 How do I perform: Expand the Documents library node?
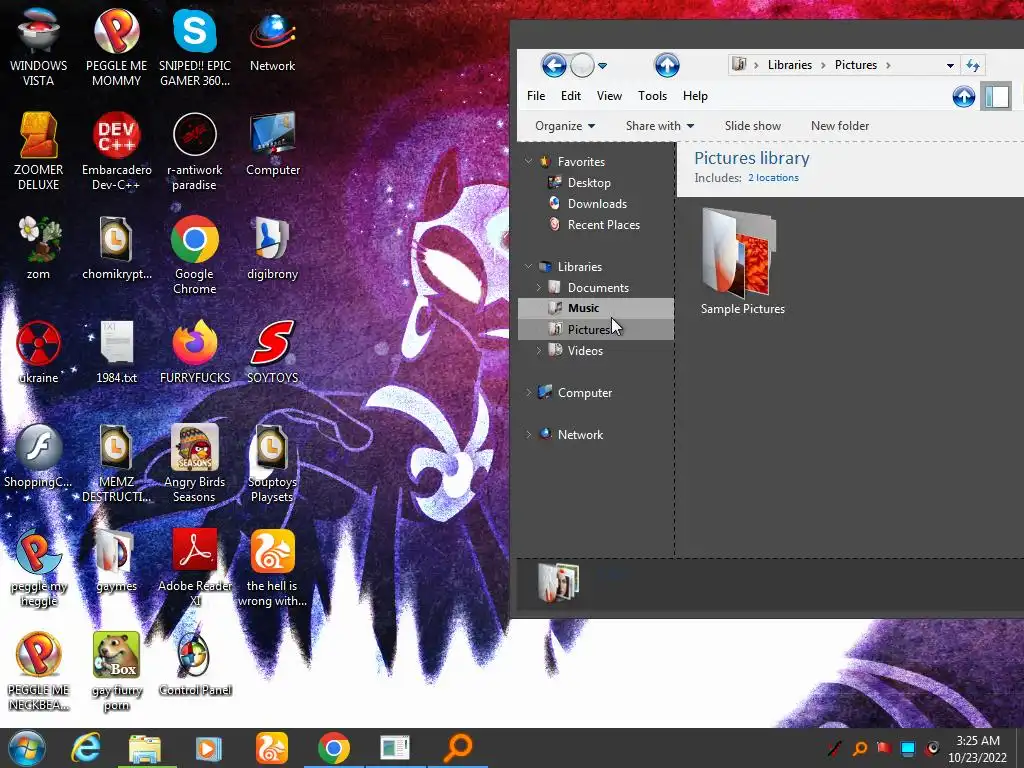[539, 287]
